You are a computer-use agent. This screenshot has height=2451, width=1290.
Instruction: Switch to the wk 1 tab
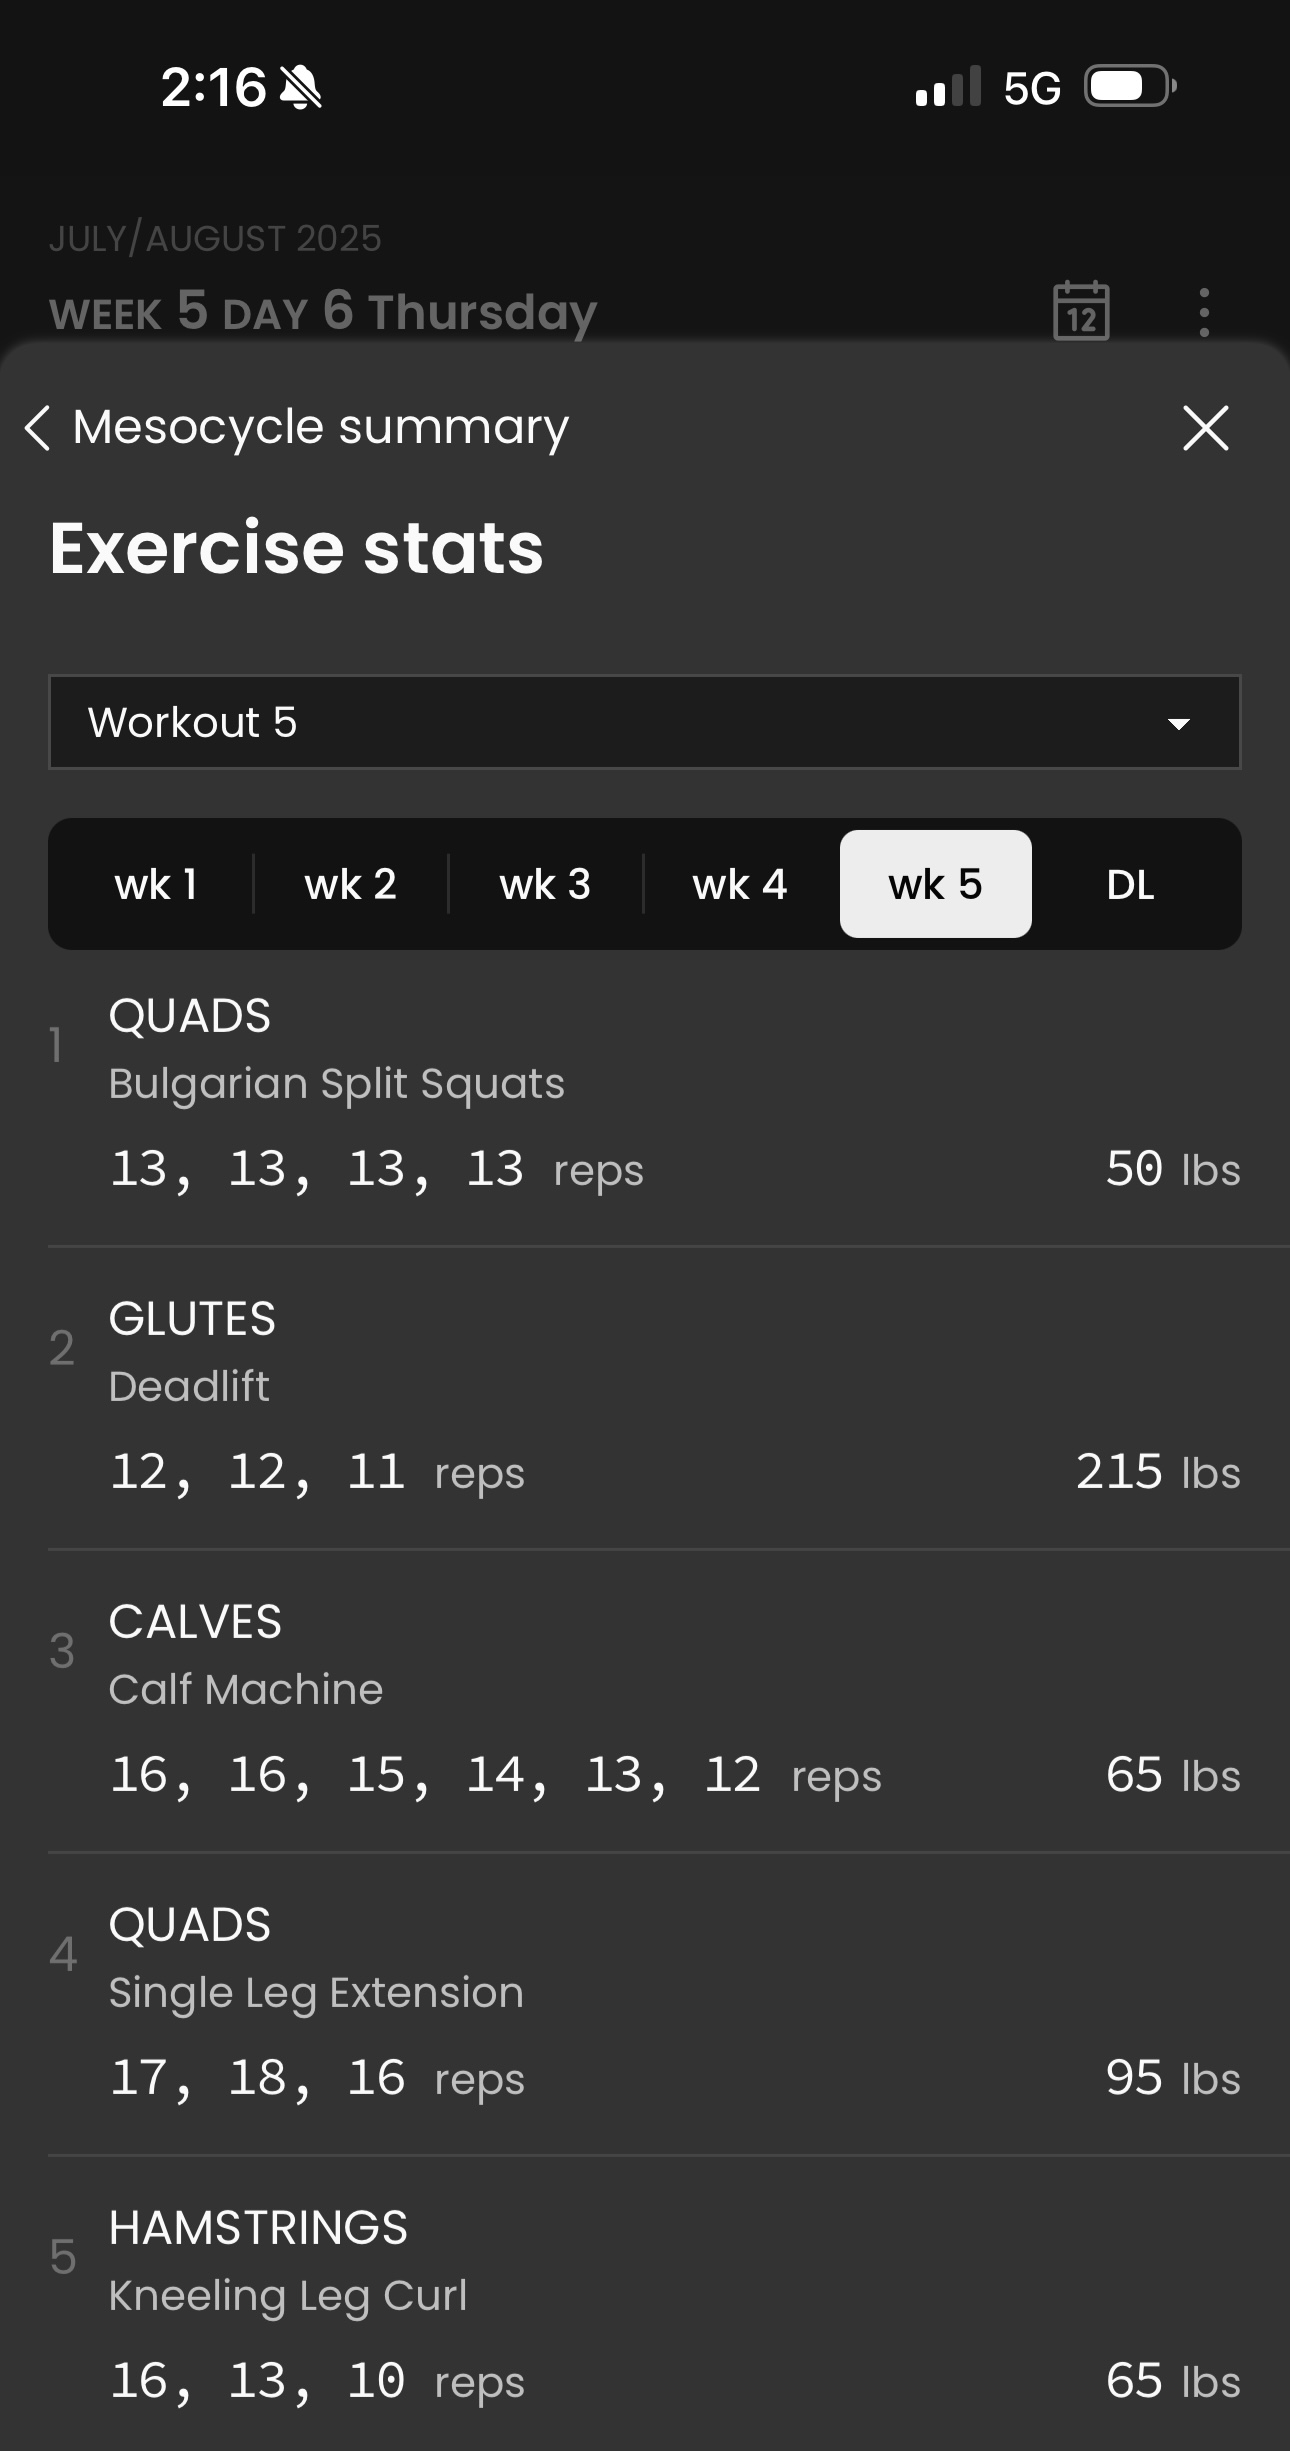click(156, 884)
